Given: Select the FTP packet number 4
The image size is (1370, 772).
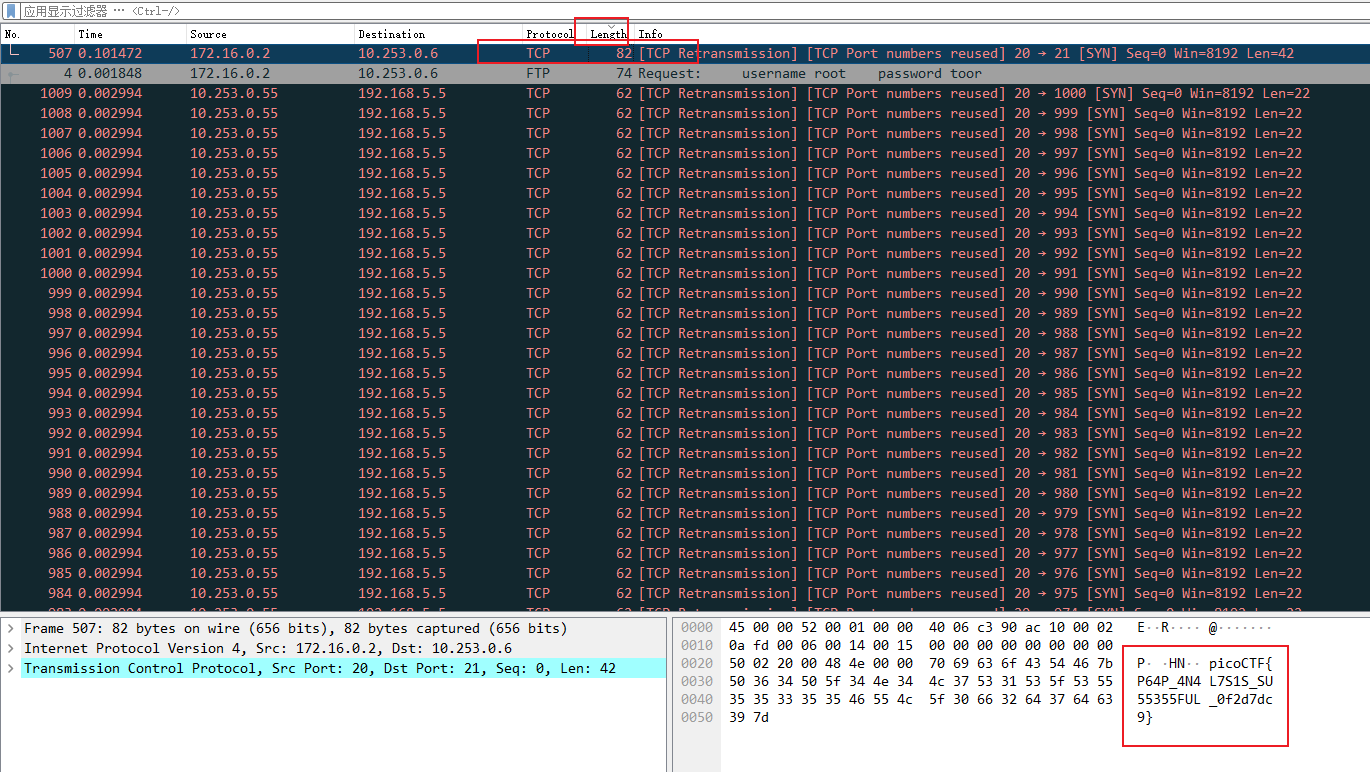Looking at the screenshot, I should [684, 73].
